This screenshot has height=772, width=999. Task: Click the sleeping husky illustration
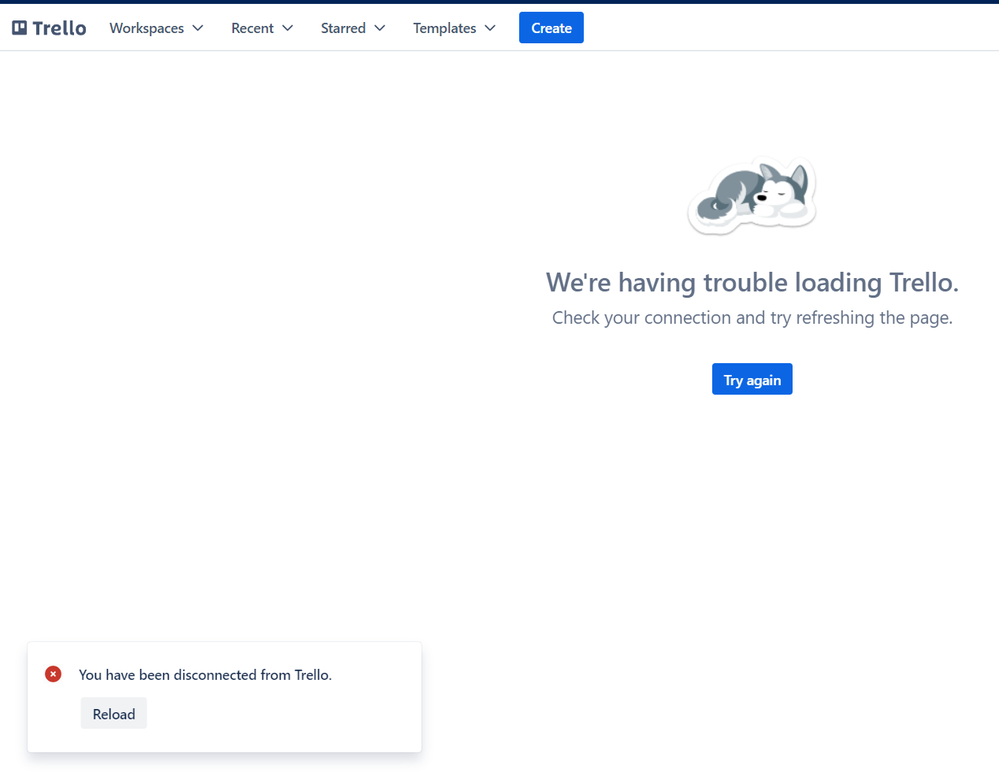752,195
